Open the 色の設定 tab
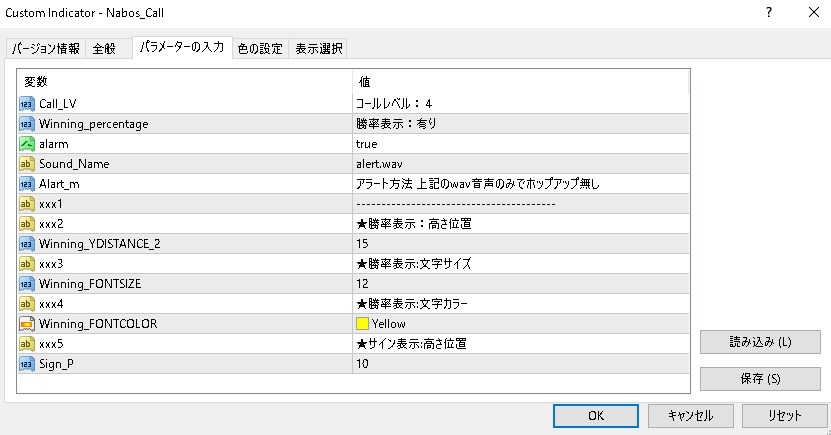 tap(260, 49)
